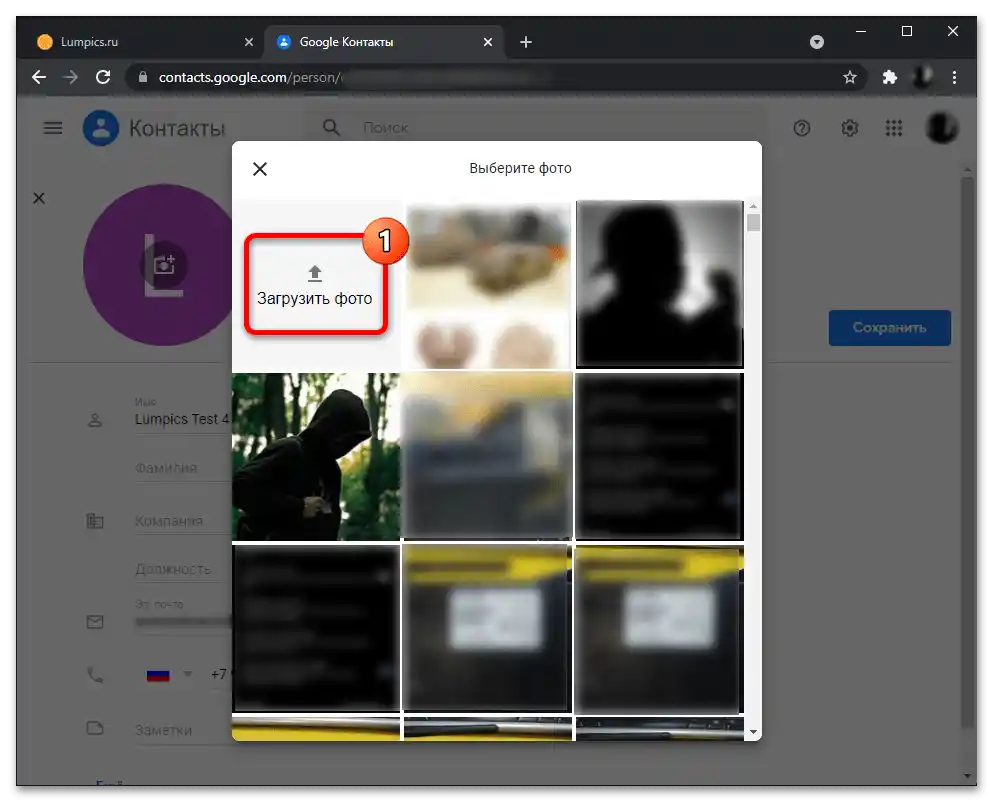Click the Загрузить фото upload button
Image resolution: width=993 pixels, height=802 pixels.
pos(315,285)
